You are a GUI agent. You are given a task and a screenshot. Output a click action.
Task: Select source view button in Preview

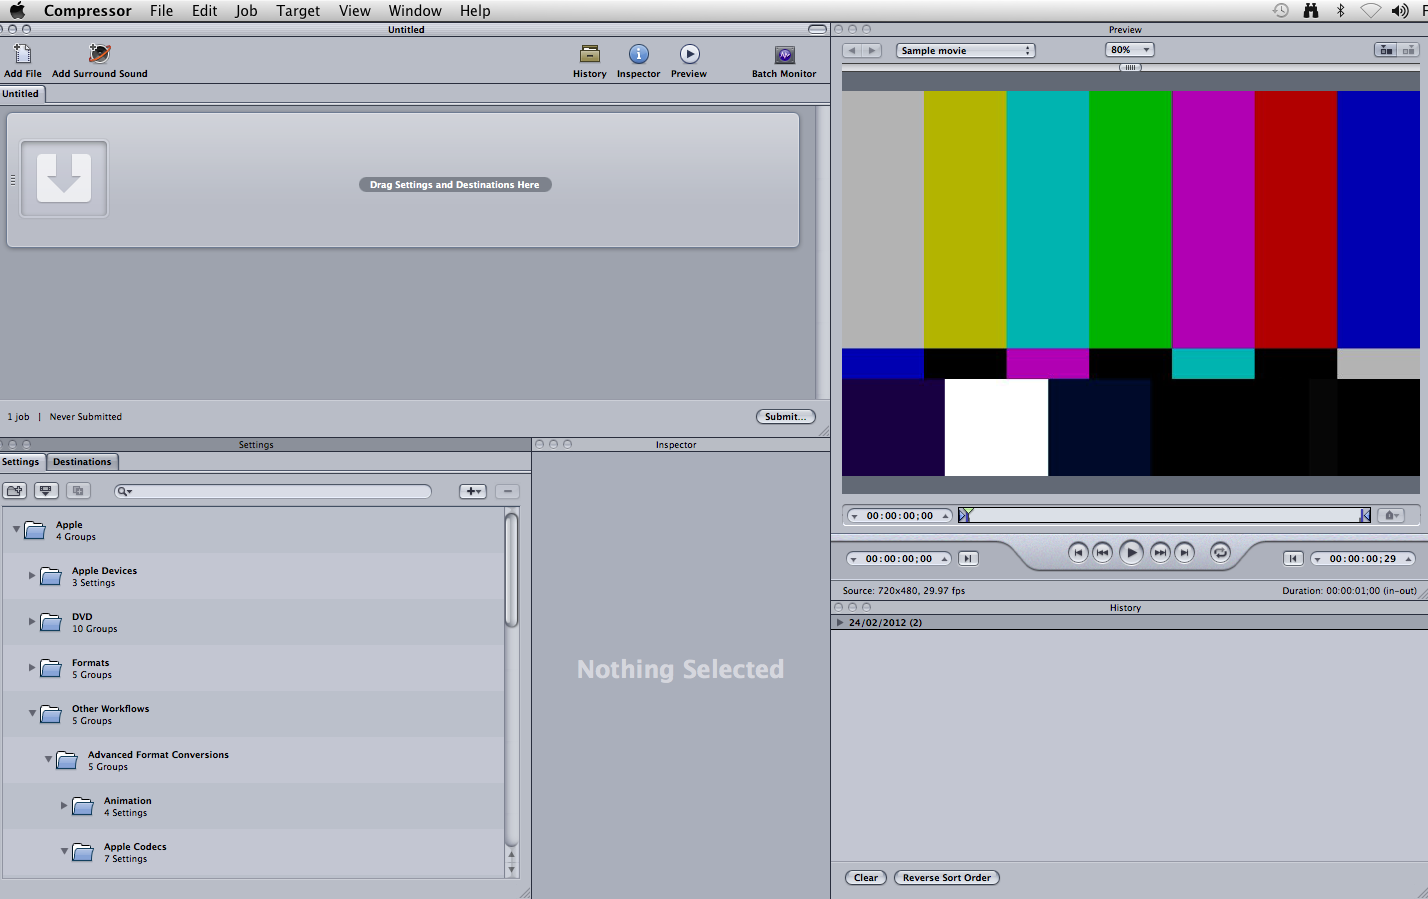1386,50
